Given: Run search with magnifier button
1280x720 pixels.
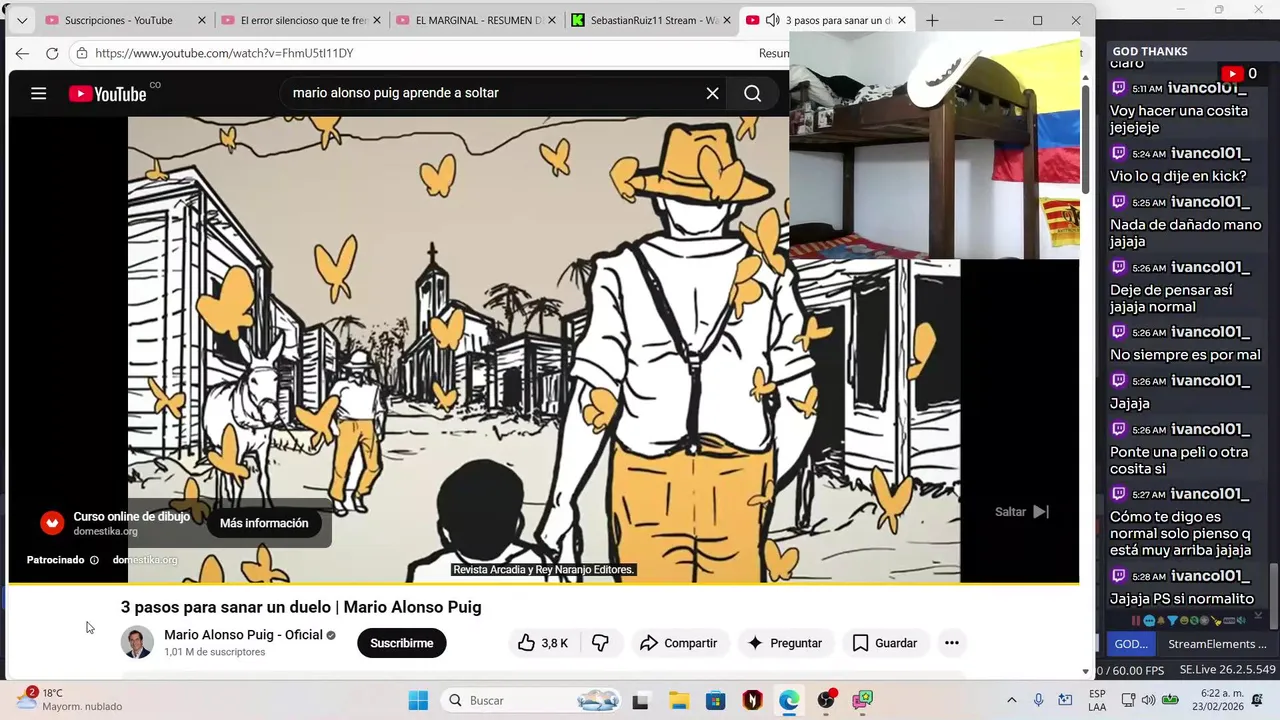Looking at the screenshot, I should (x=753, y=93).
